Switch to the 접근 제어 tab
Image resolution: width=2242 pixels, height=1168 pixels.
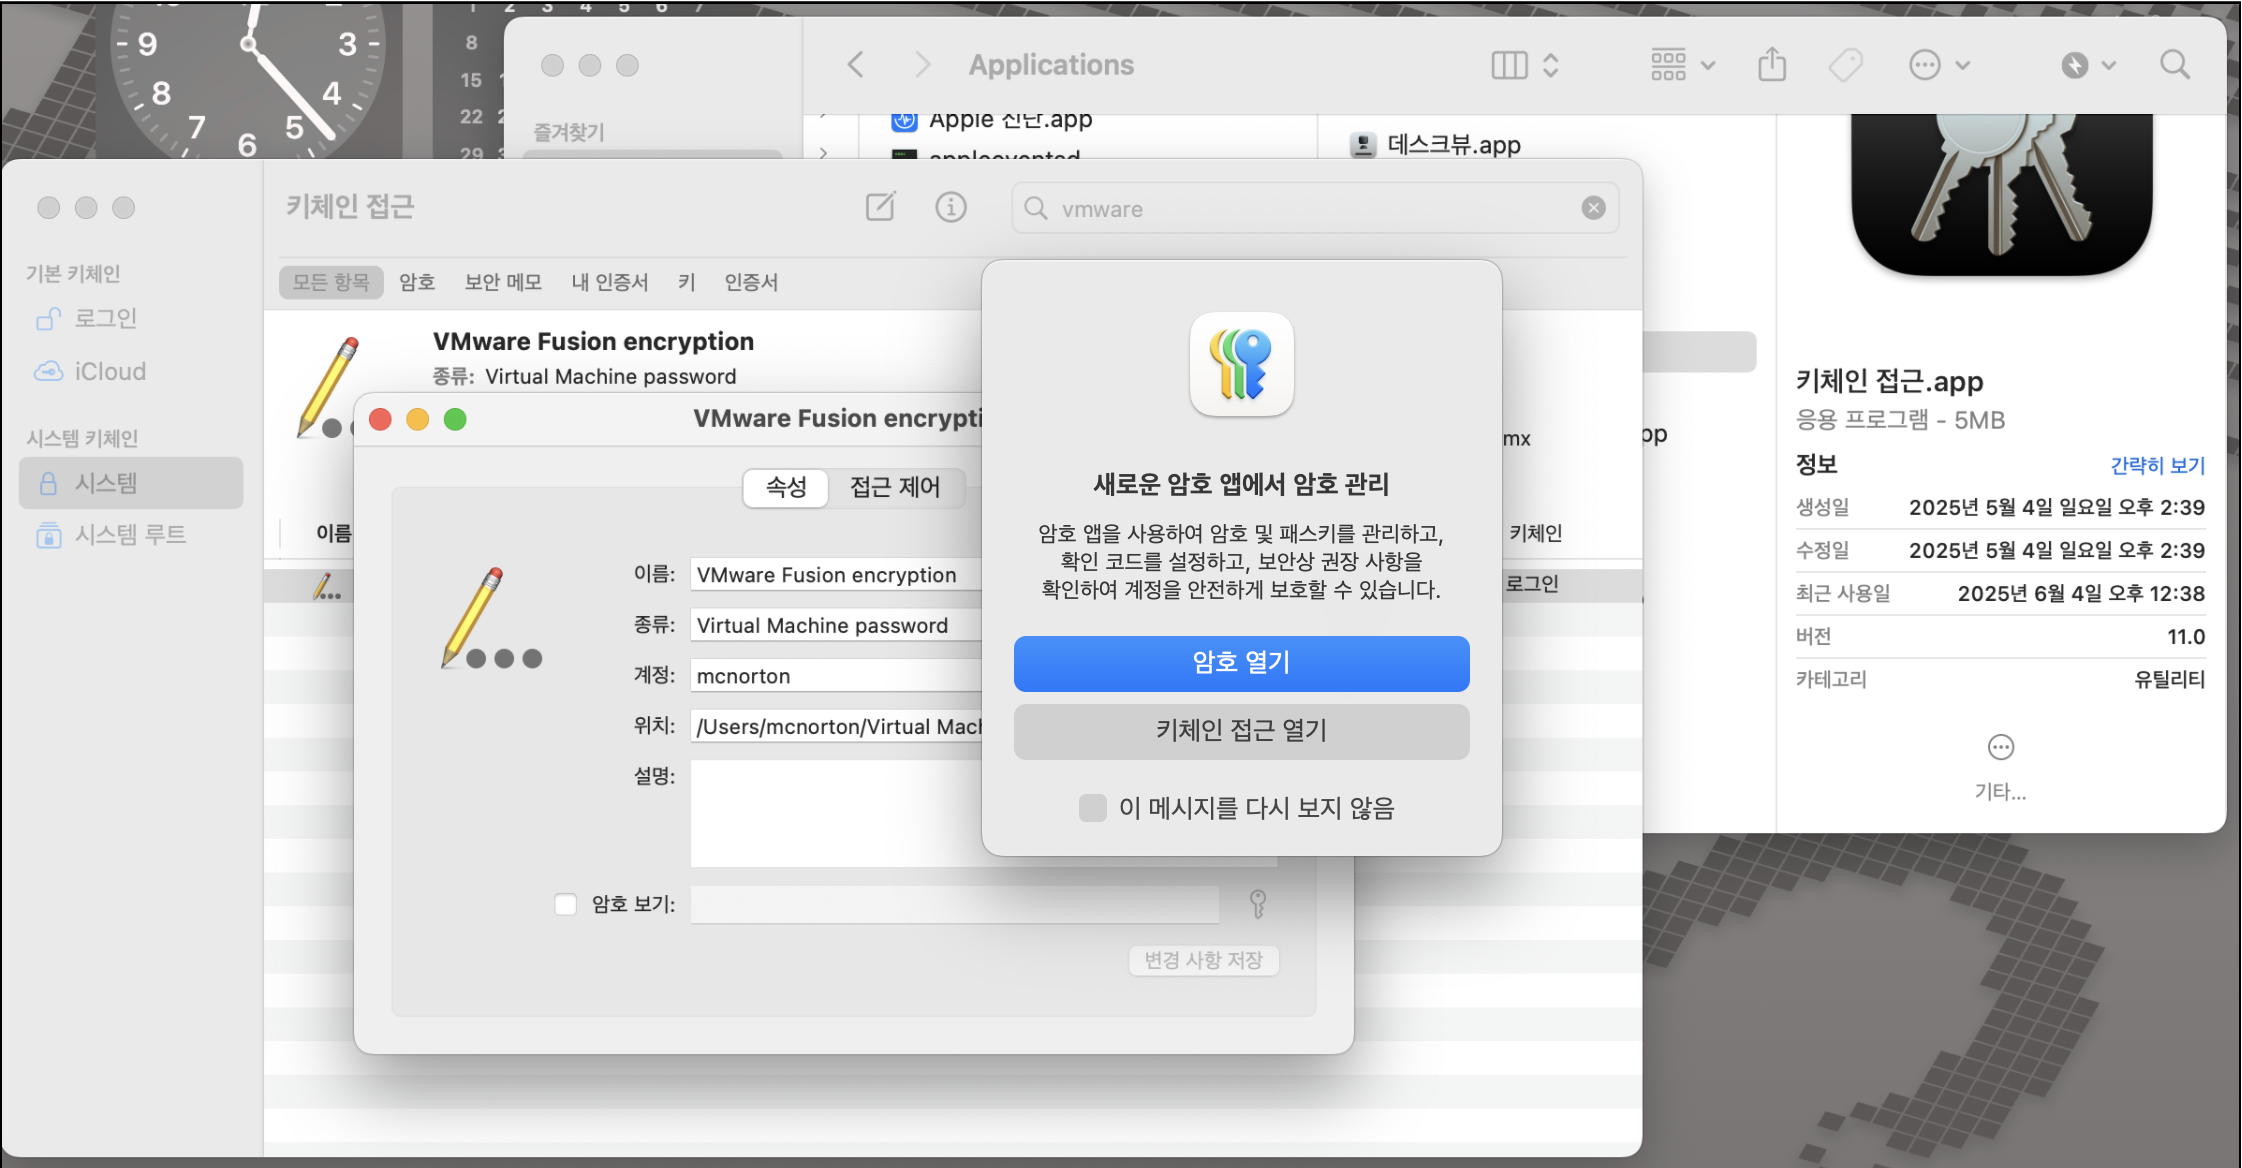pyautogui.click(x=895, y=487)
